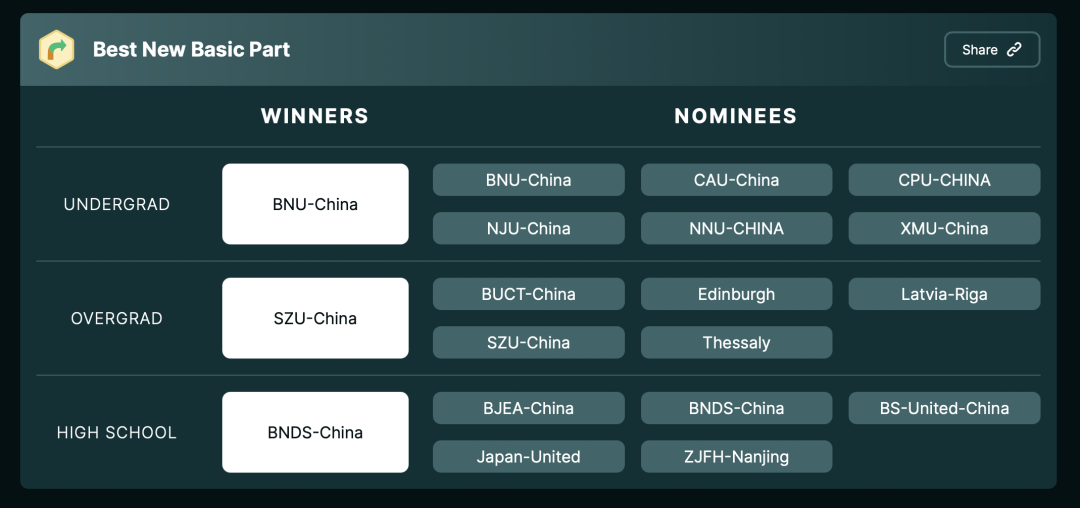Open the BNDS-China high school winner card
Image resolution: width=1080 pixels, height=508 pixels.
(x=315, y=432)
